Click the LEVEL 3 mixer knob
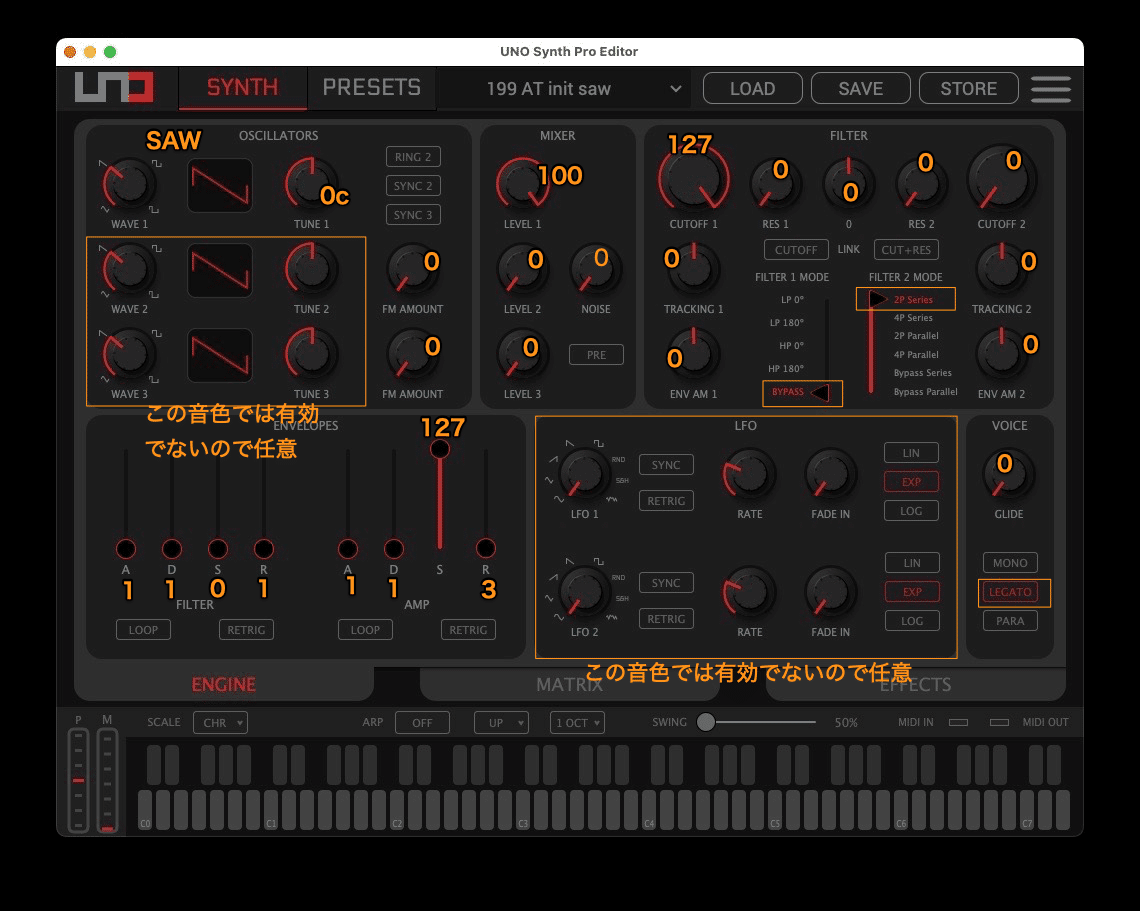 point(522,353)
